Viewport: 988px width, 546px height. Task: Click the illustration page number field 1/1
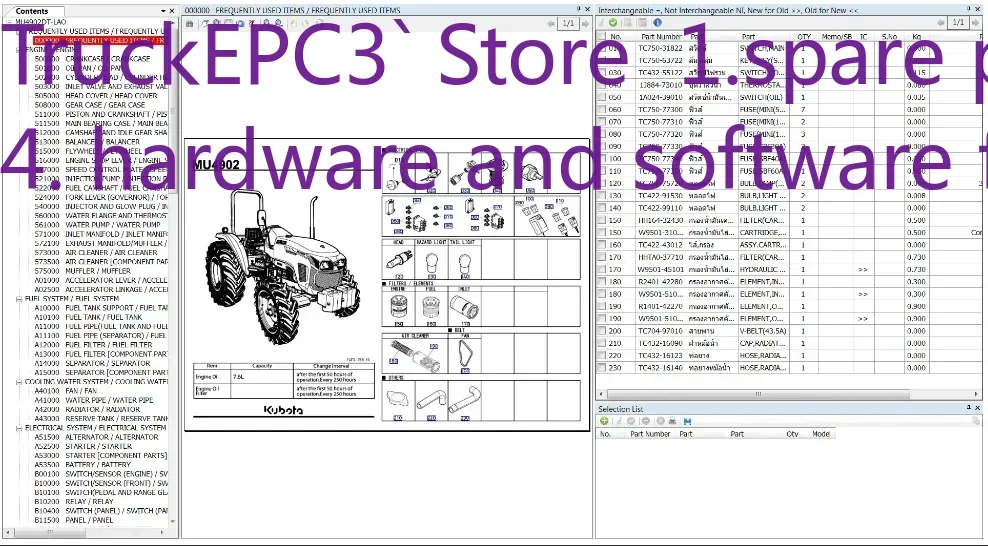coord(568,23)
